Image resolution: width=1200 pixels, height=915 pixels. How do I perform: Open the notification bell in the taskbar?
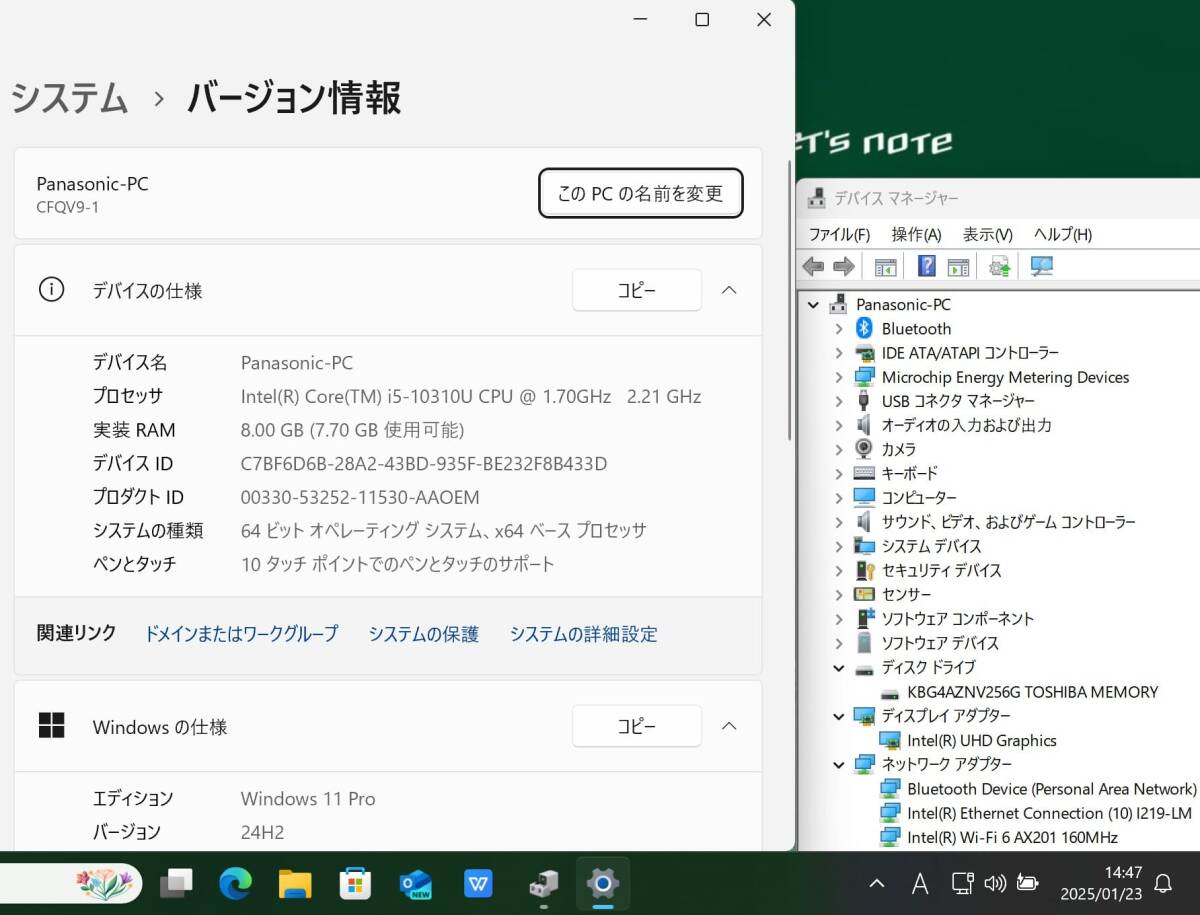(1163, 883)
